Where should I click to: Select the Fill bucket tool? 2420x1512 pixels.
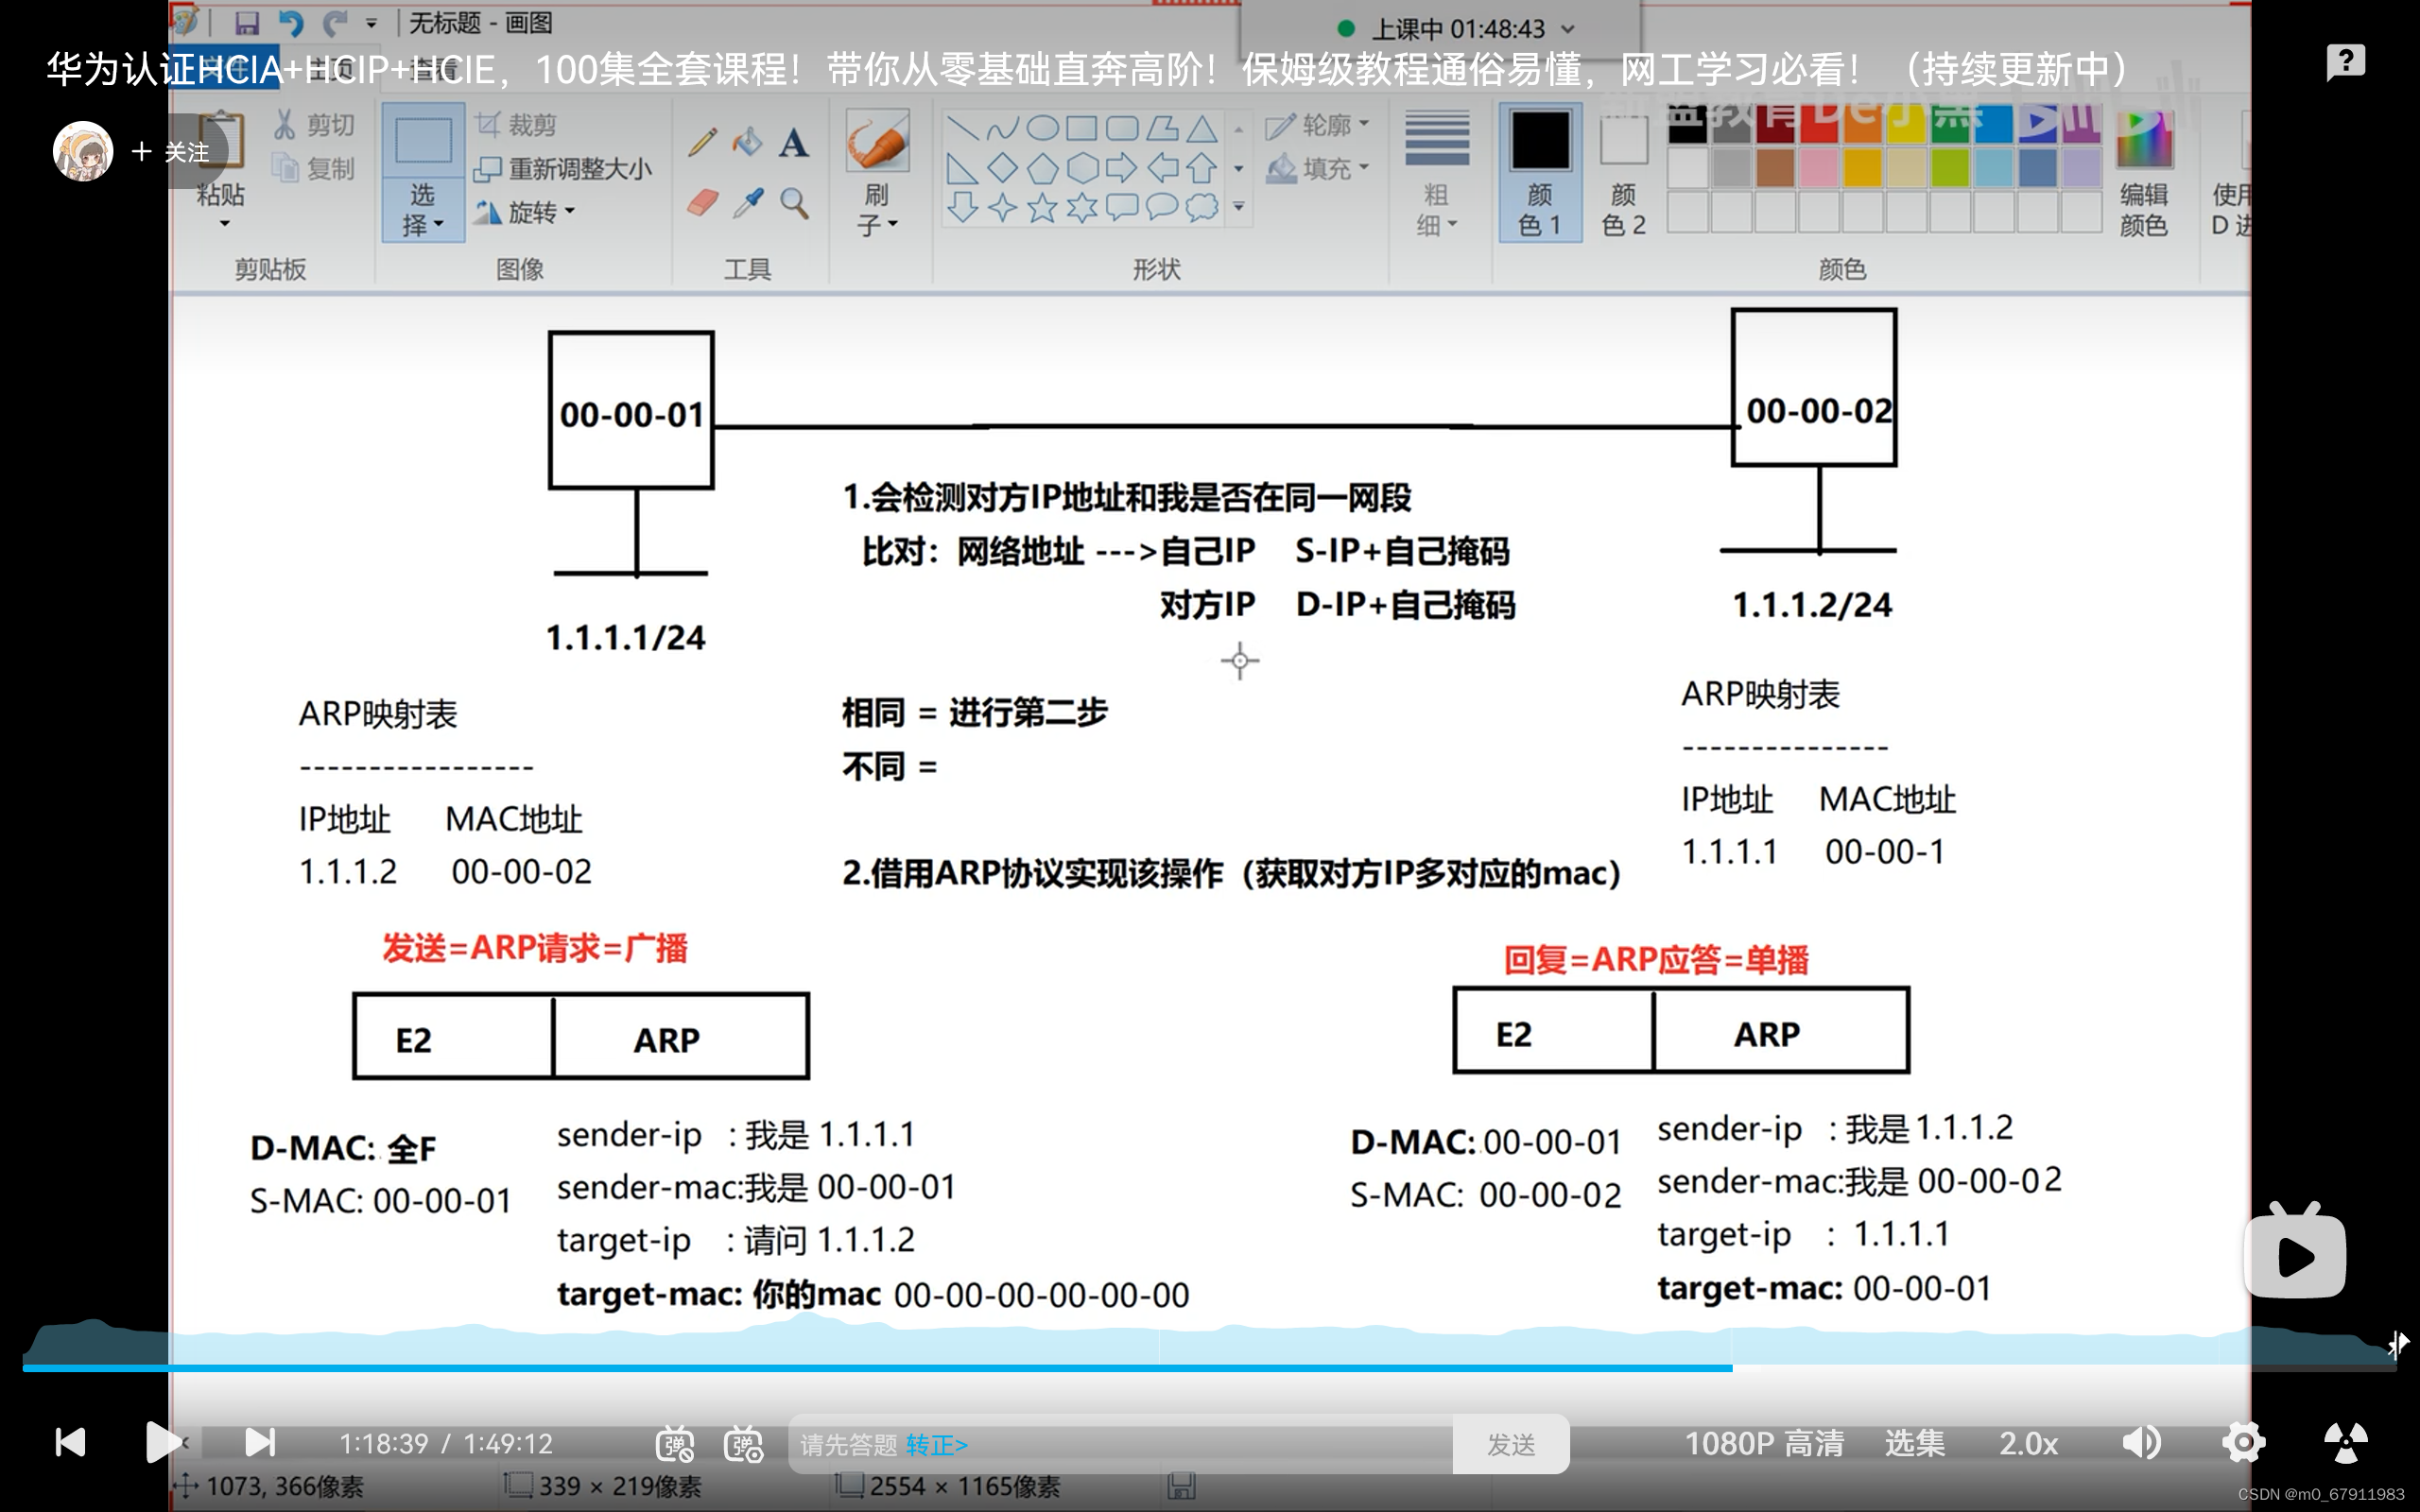[747, 142]
